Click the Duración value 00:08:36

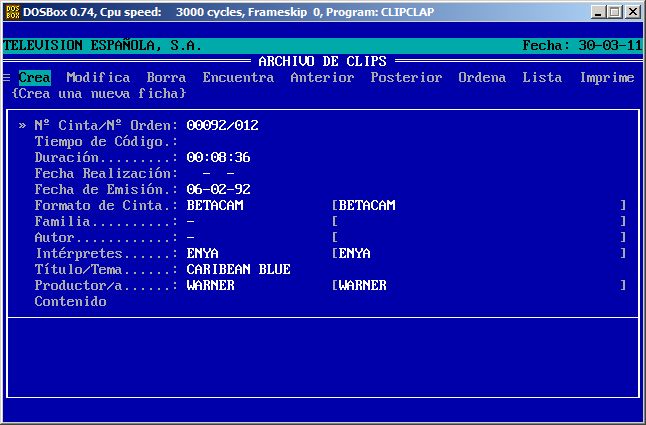pos(218,157)
